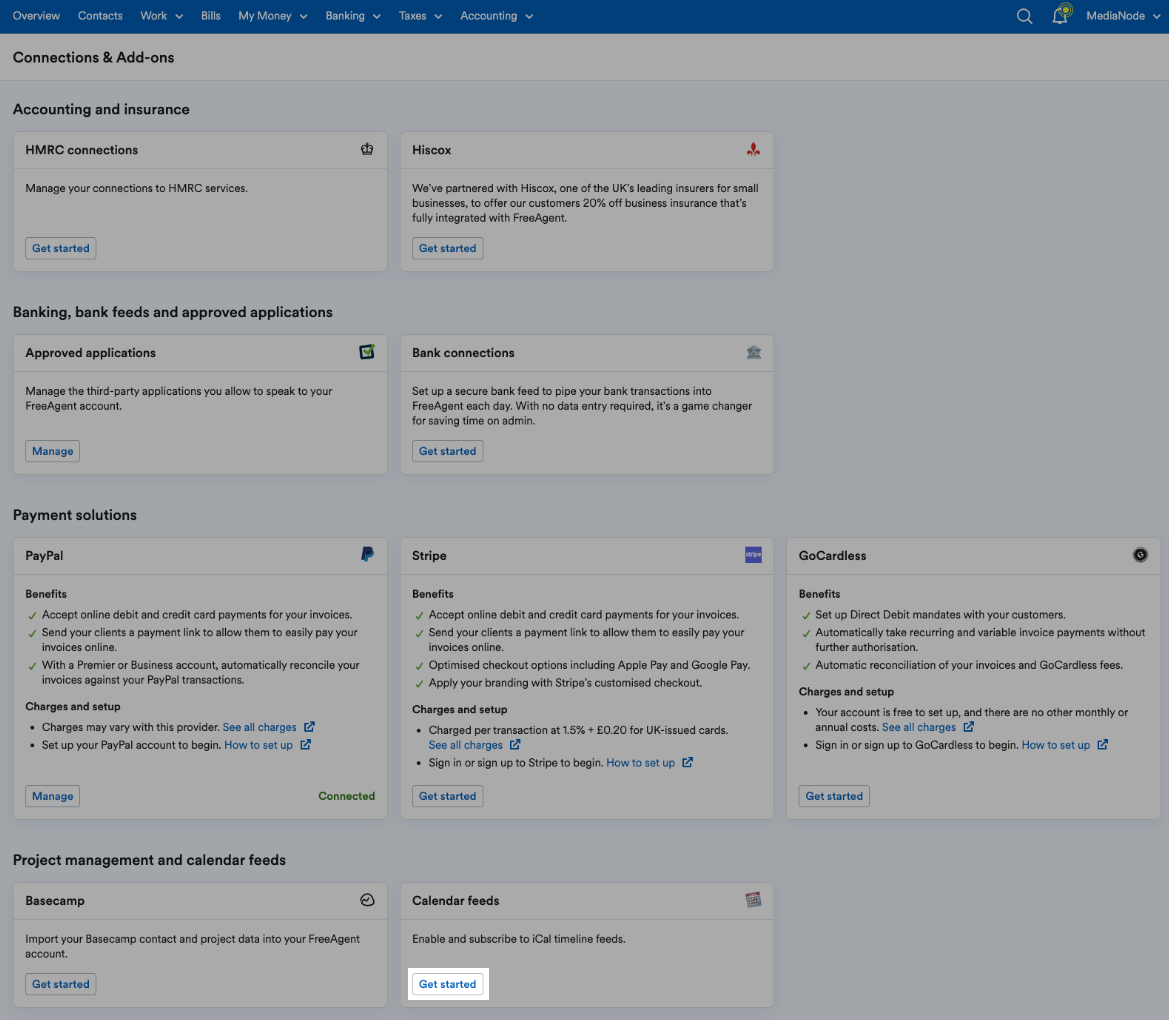Open the search magnifier icon
Viewport: 1169px width, 1020px height.
tap(1024, 16)
